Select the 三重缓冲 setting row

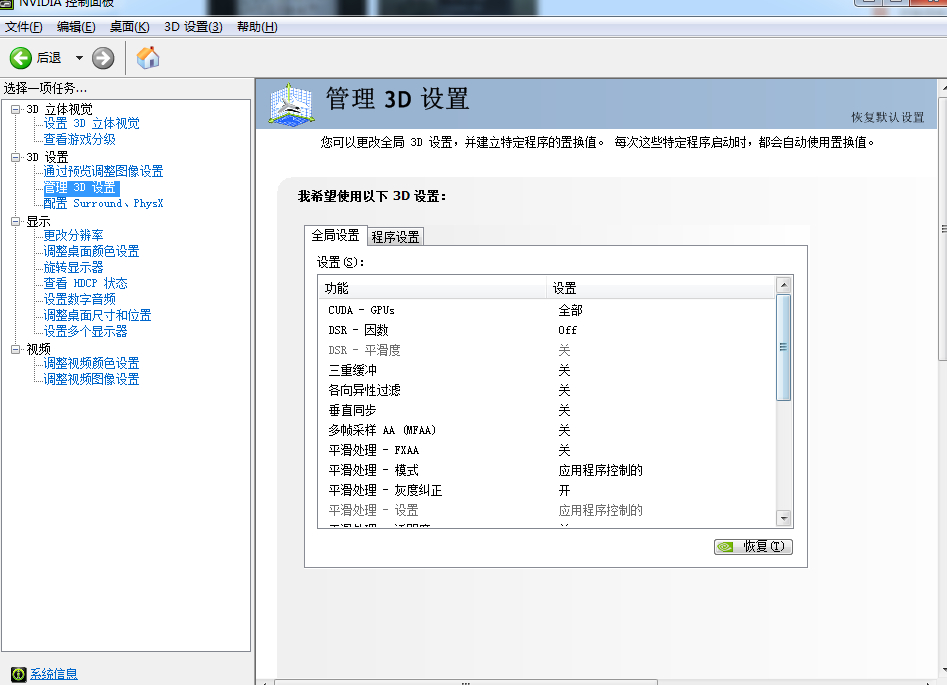tap(547, 370)
